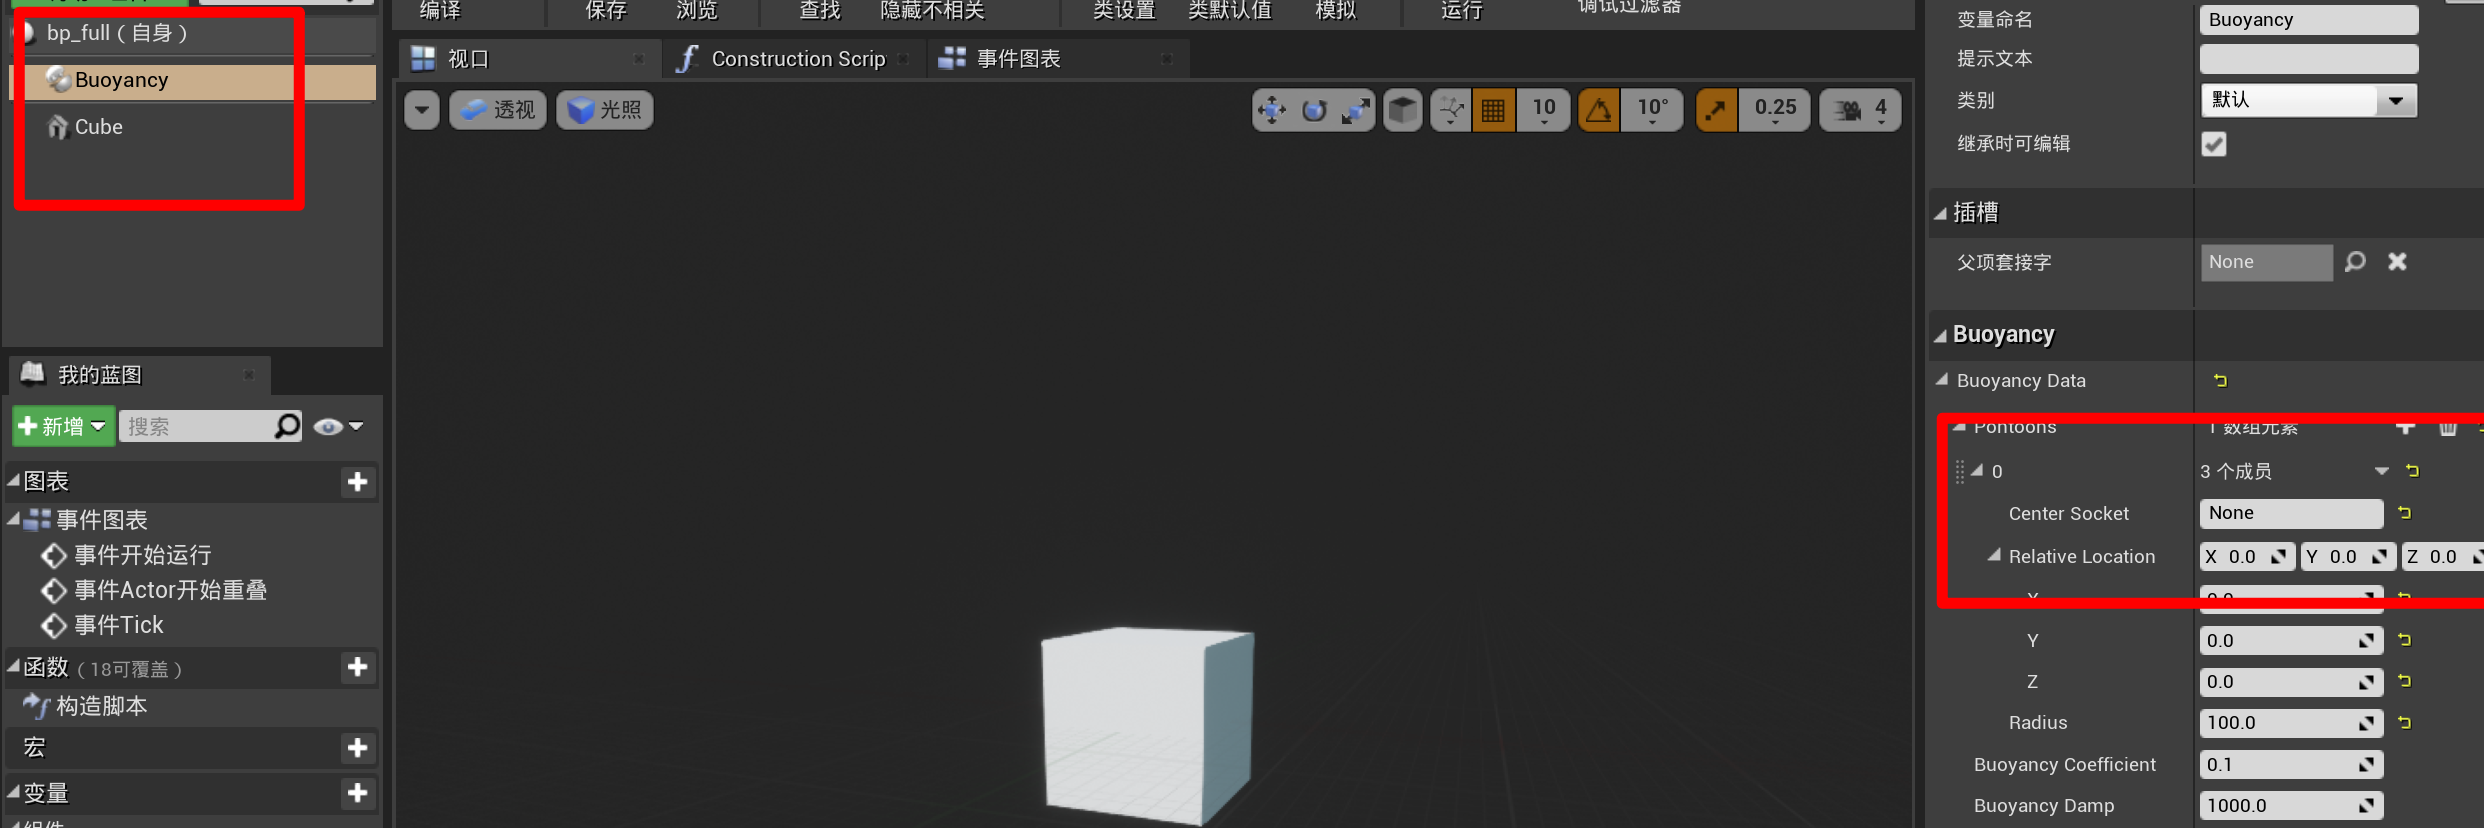This screenshot has width=2484, height=828.
Task: Collapse the 事件图表 tree node
Action: (14, 519)
